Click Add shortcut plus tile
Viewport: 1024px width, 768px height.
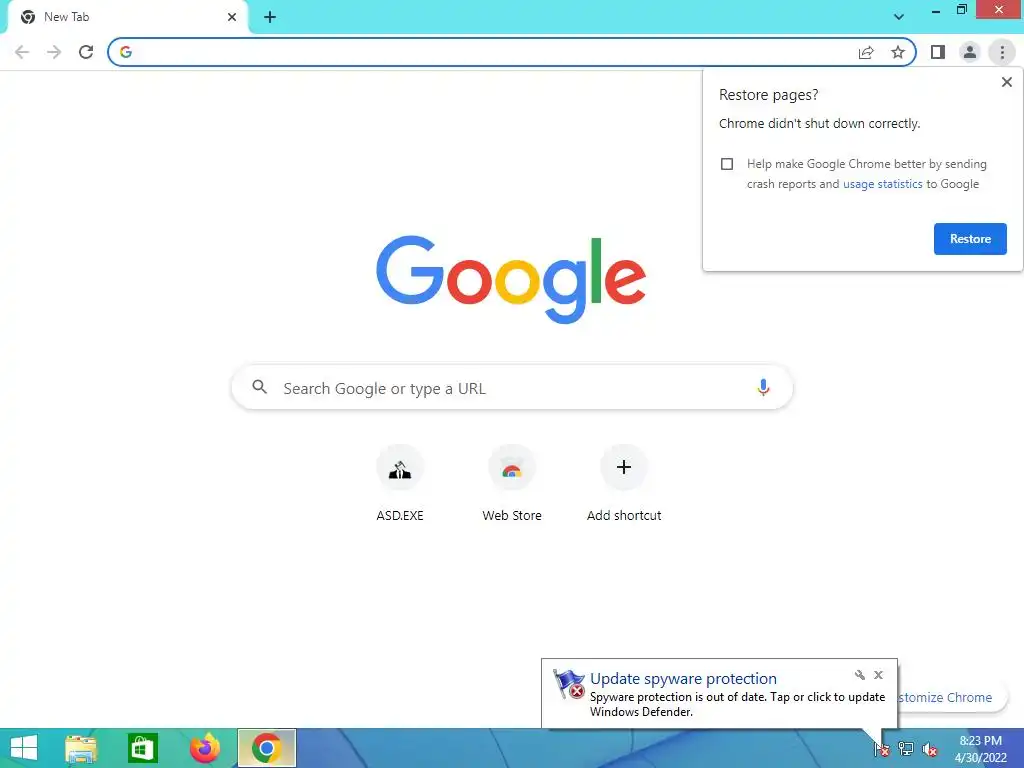[x=624, y=485]
